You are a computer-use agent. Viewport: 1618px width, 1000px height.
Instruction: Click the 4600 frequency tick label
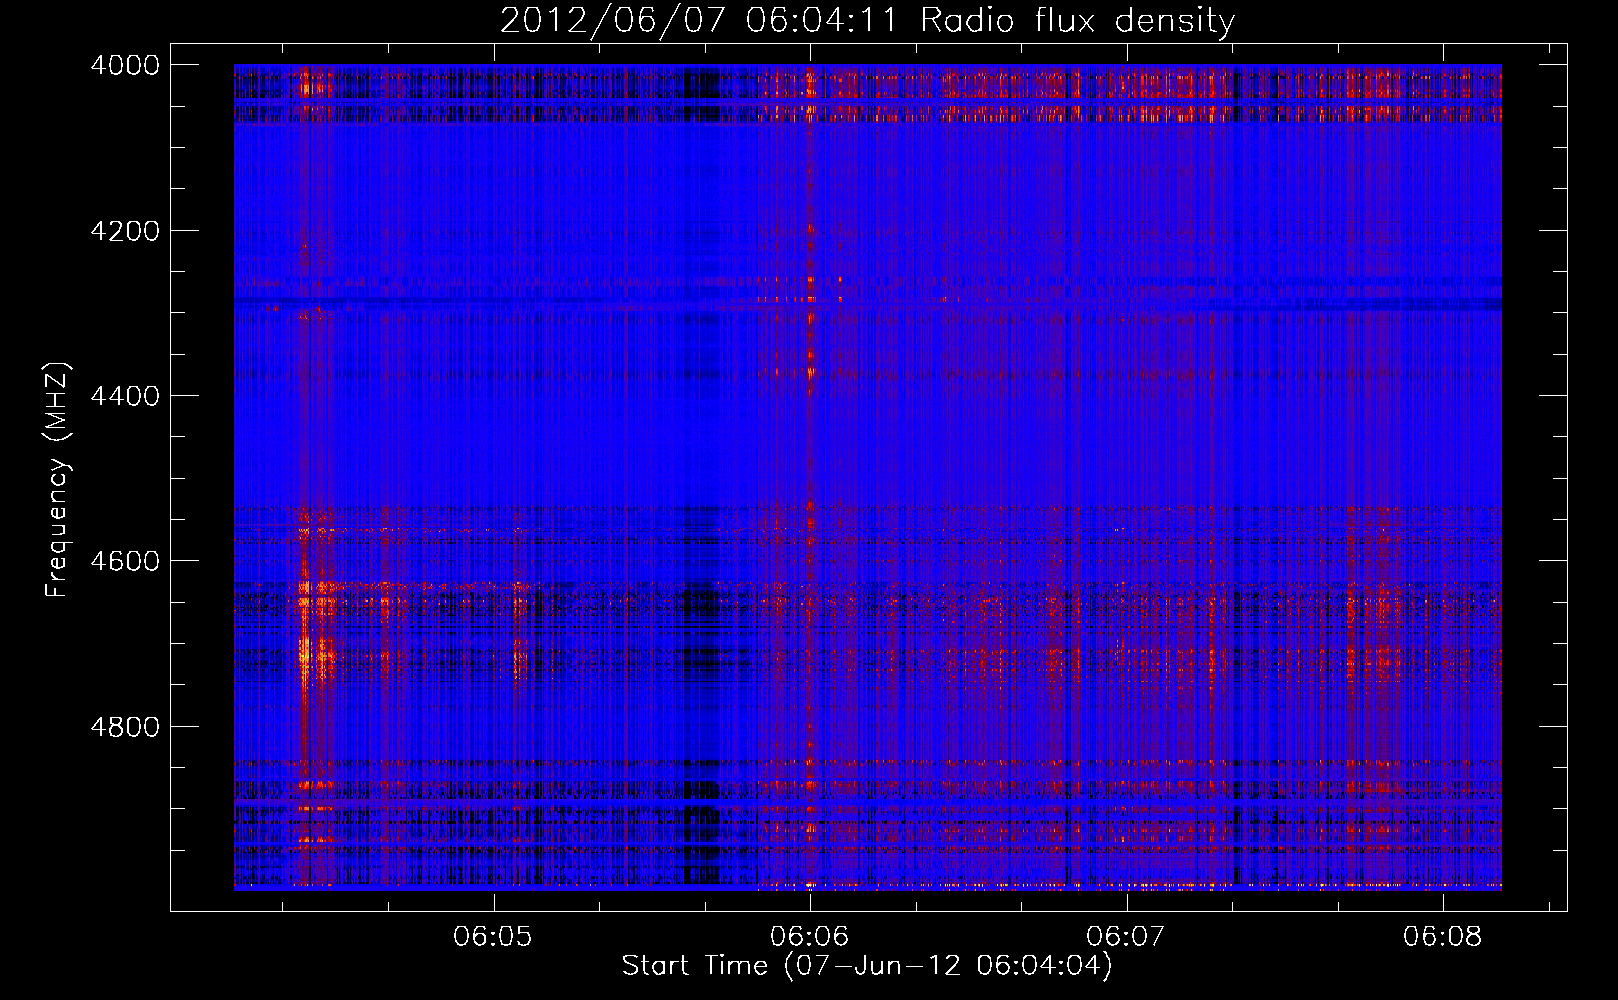coord(125,561)
